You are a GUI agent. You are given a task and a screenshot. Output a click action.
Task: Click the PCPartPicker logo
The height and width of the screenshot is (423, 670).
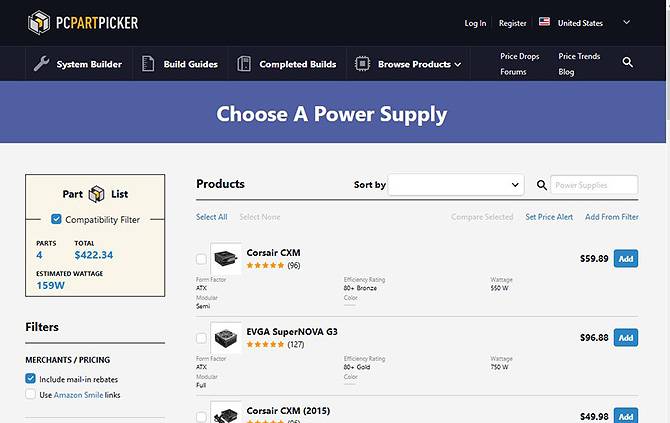pyautogui.click(x=83, y=22)
